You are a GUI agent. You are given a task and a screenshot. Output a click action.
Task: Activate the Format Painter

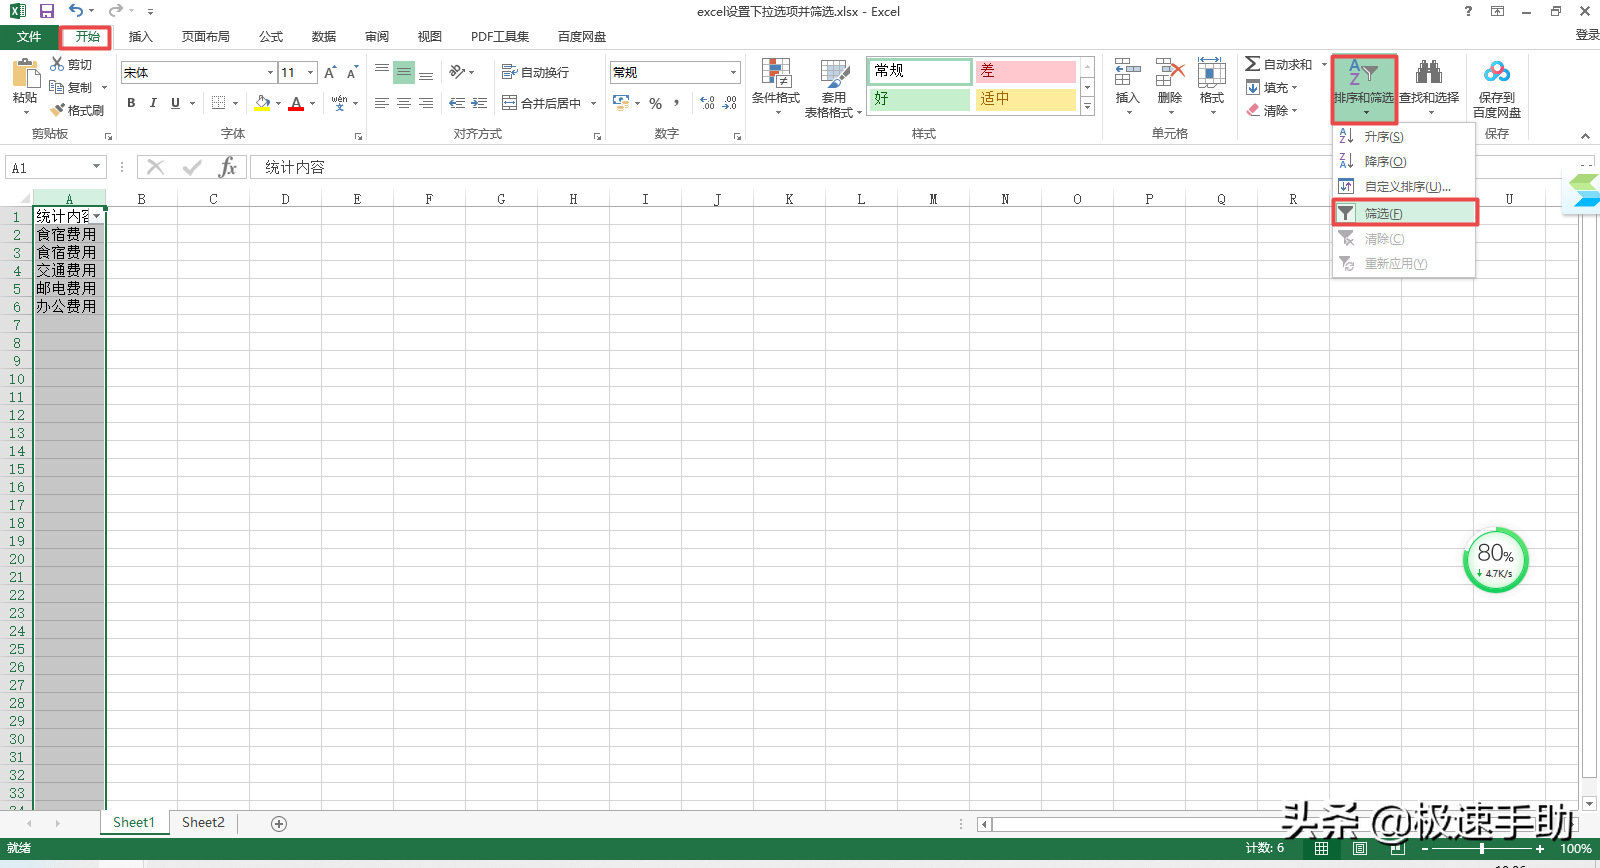click(77, 110)
